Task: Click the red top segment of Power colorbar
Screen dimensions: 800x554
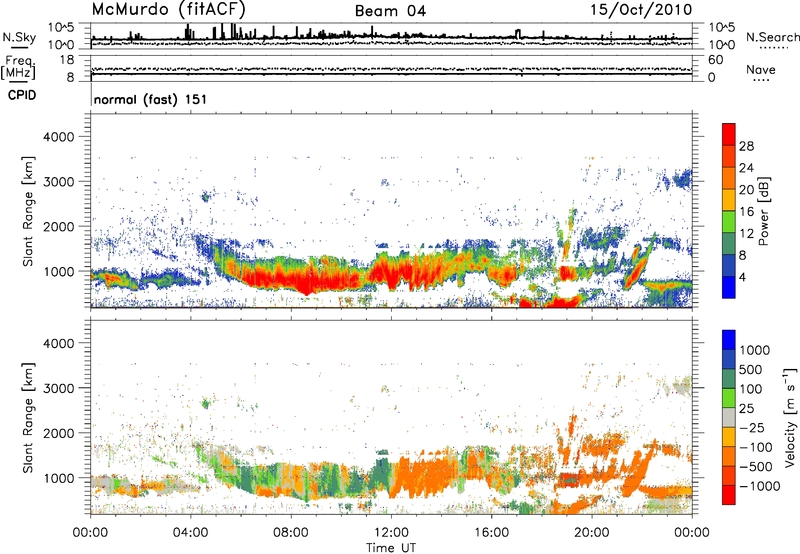Action: (x=729, y=135)
